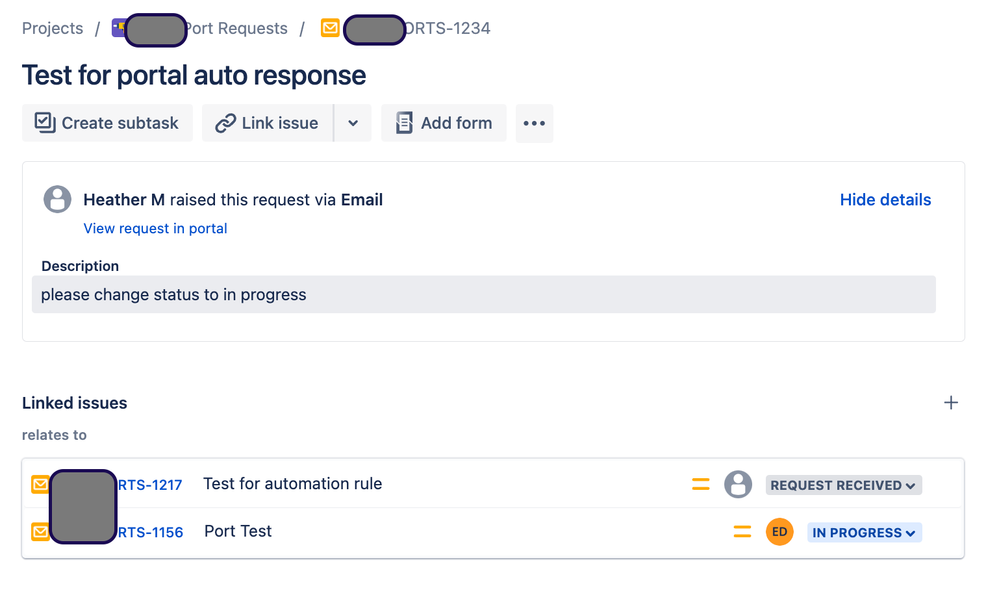Open the REQUEST RECEIVED status dropdown
The height and width of the screenshot is (603, 999).
coord(843,484)
